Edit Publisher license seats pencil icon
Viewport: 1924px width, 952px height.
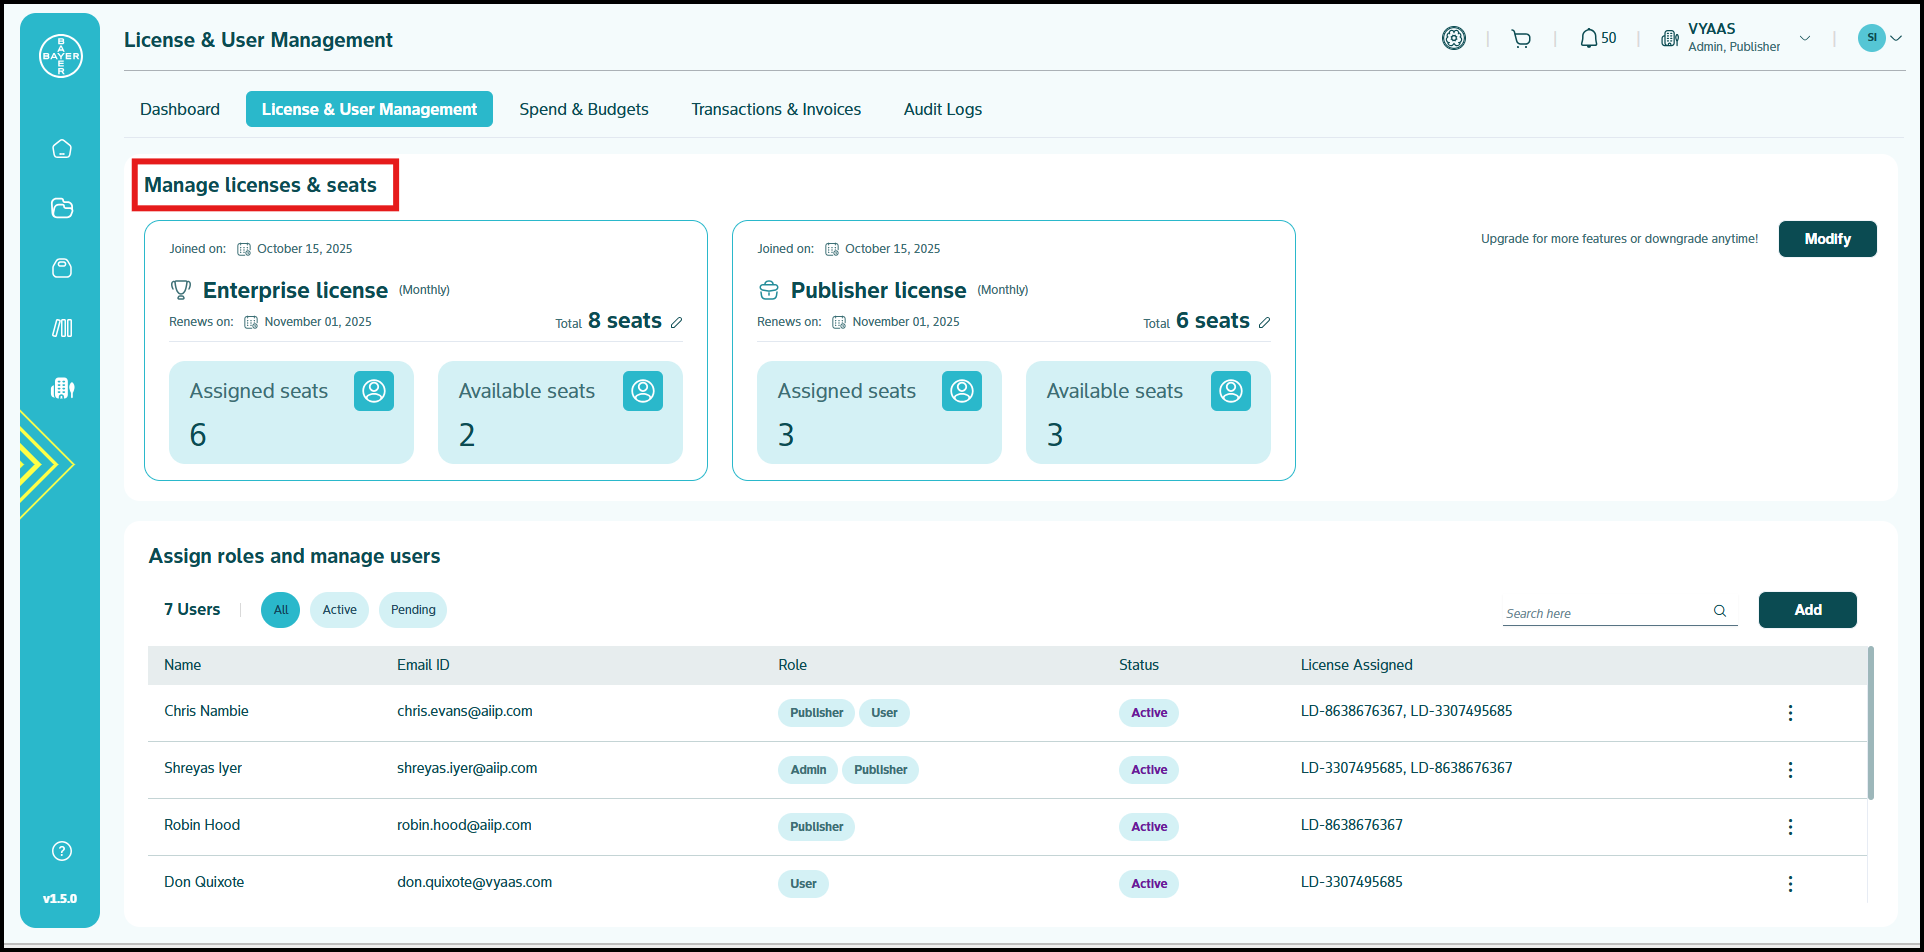pos(1265,322)
